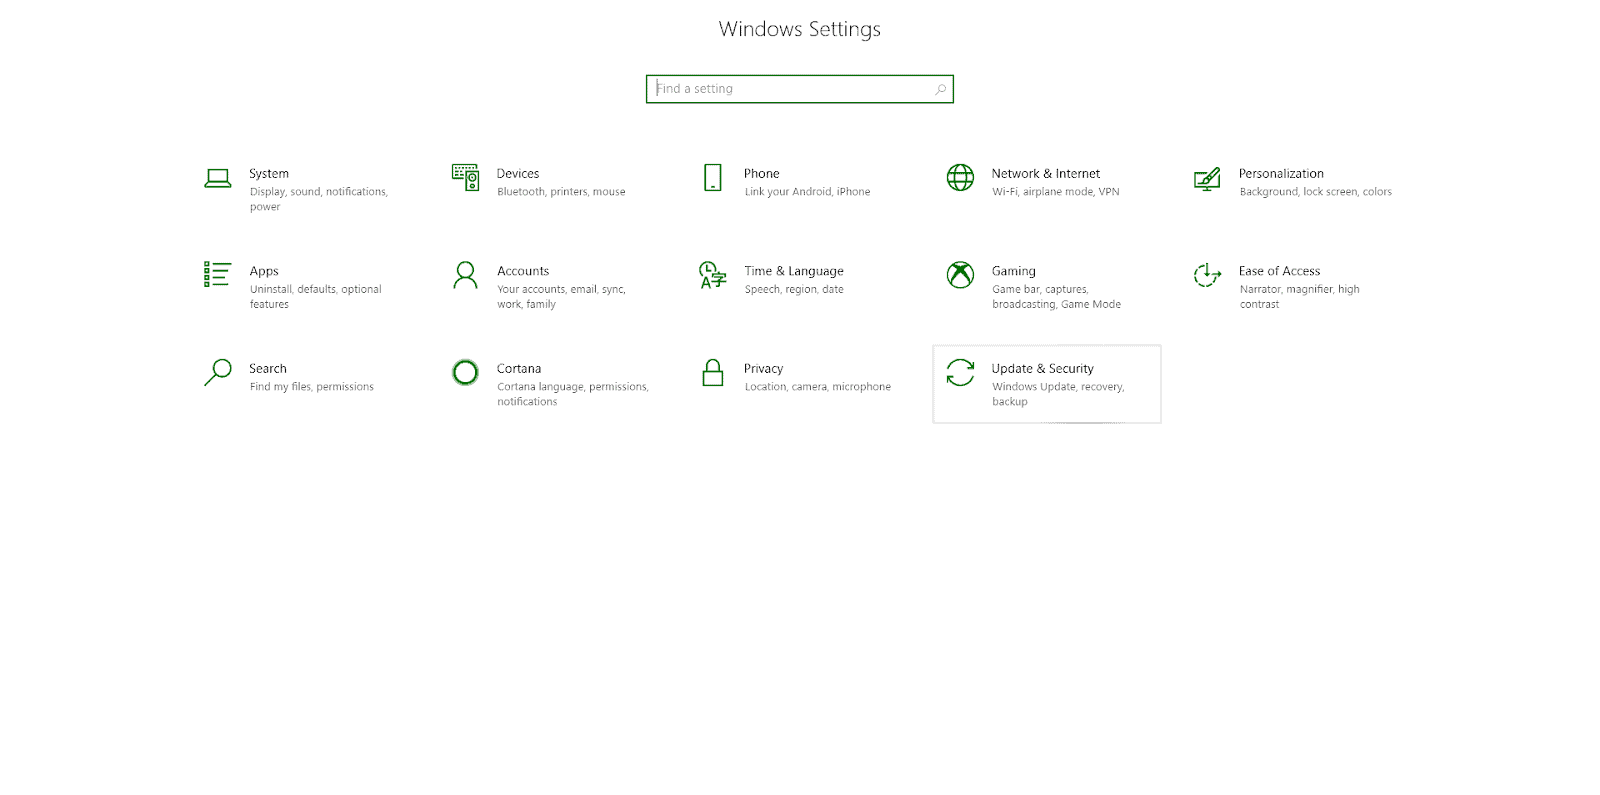Click 'Display, sound, notifications, power' text

coord(319,199)
